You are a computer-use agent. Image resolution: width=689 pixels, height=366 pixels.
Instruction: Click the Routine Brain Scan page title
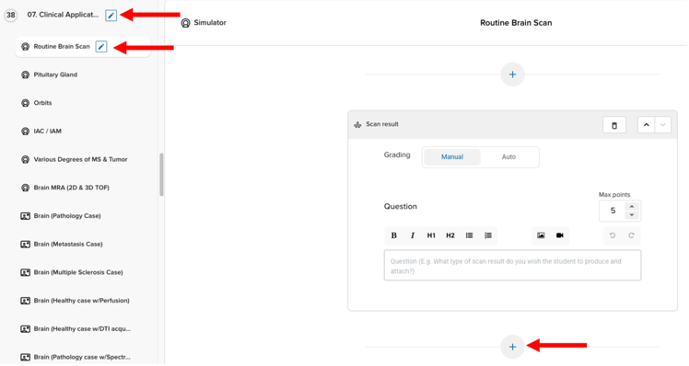click(516, 23)
